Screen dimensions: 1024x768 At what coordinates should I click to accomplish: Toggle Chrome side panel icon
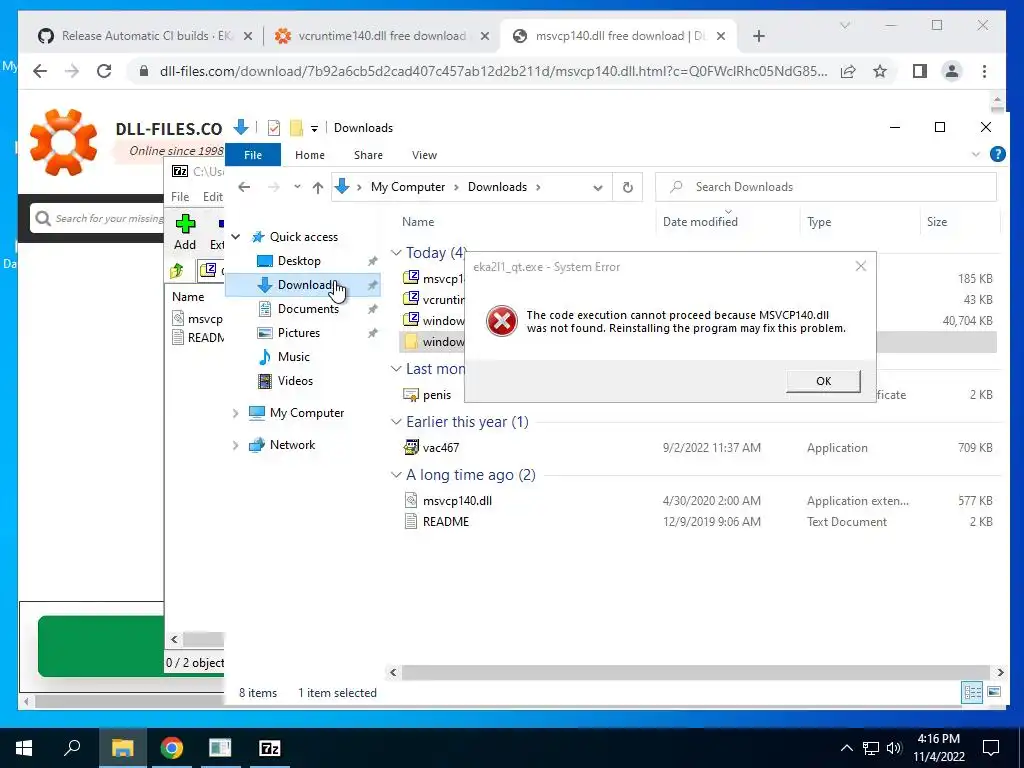click(x=920, y=71)
